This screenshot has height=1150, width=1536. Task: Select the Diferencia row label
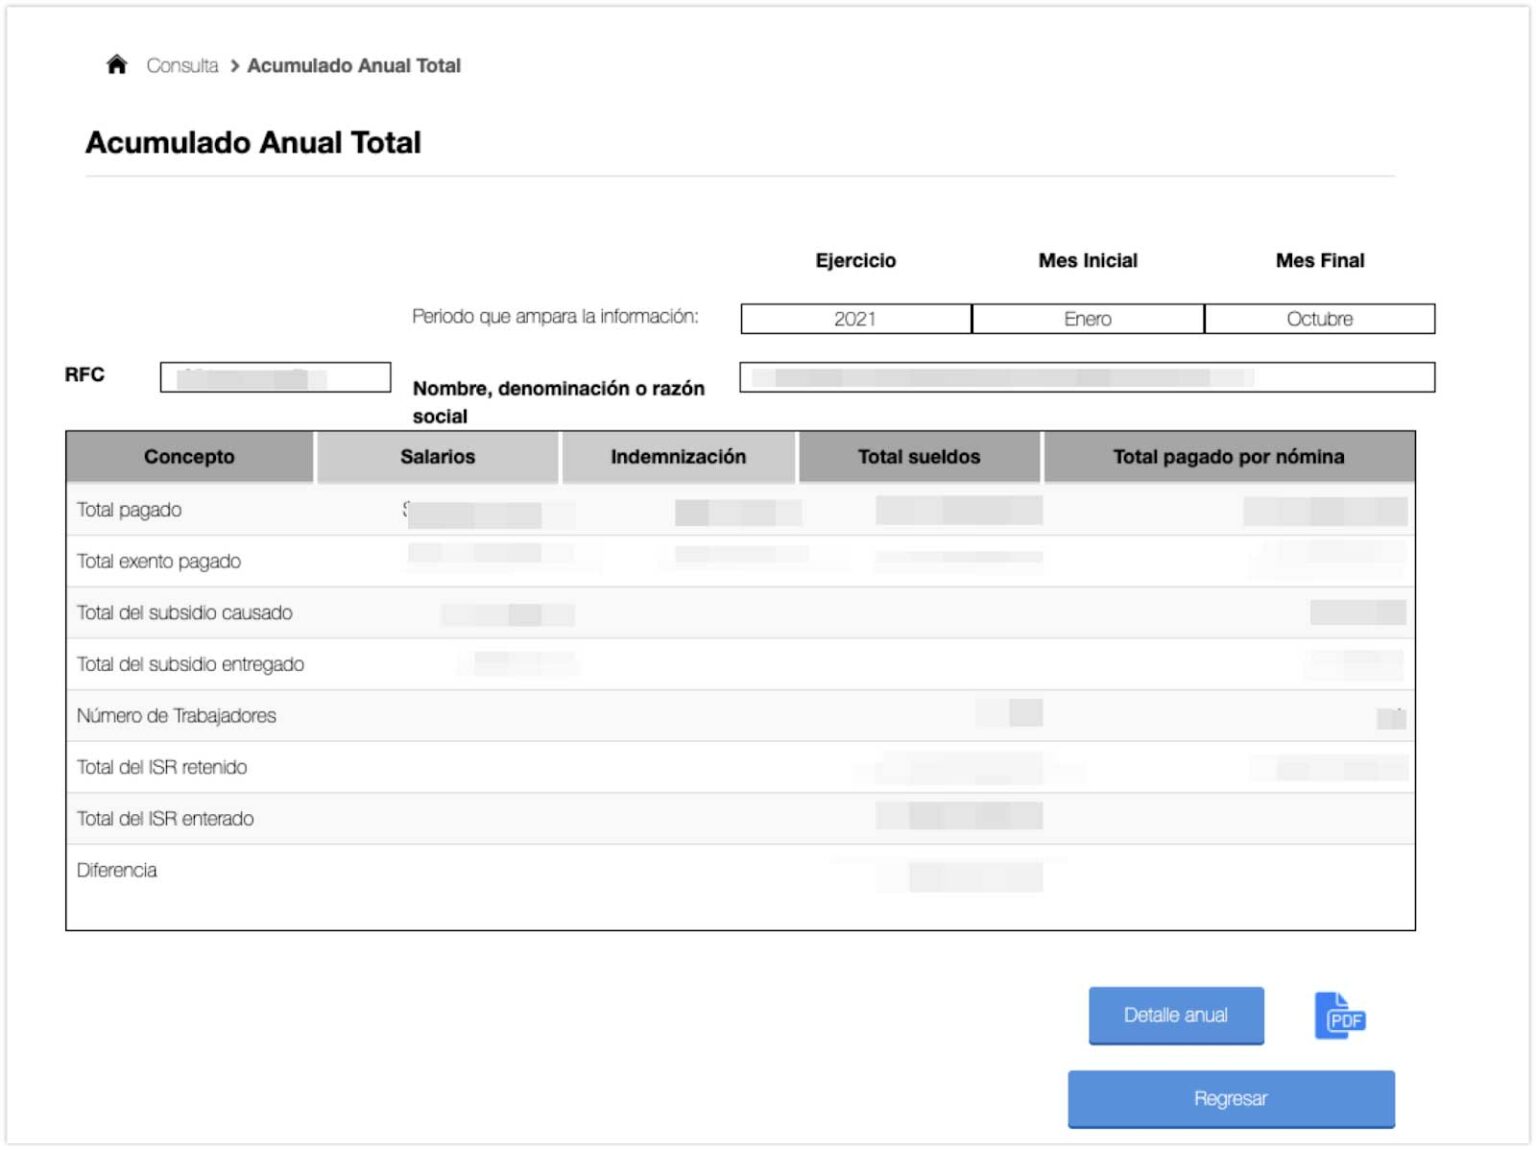[117, 870]
